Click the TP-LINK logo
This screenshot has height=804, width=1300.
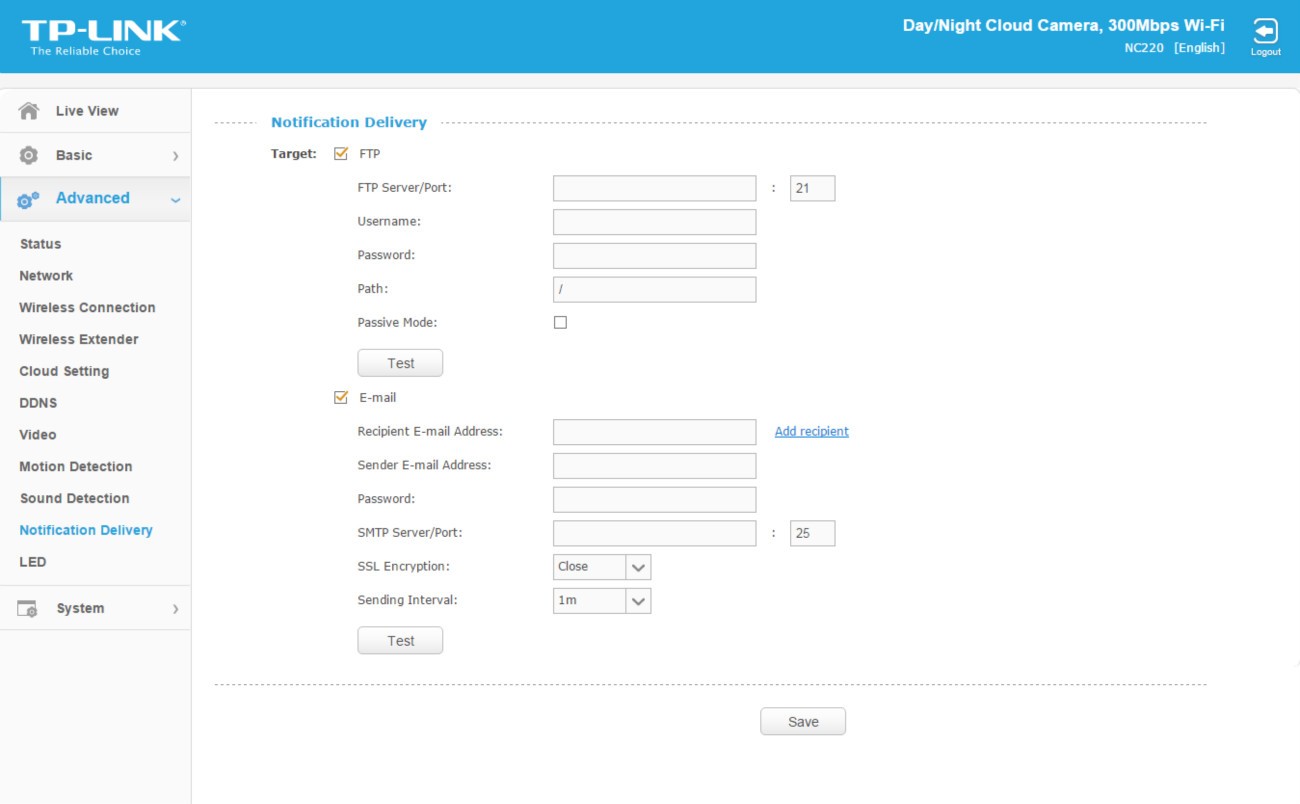[x=102, y=36]
